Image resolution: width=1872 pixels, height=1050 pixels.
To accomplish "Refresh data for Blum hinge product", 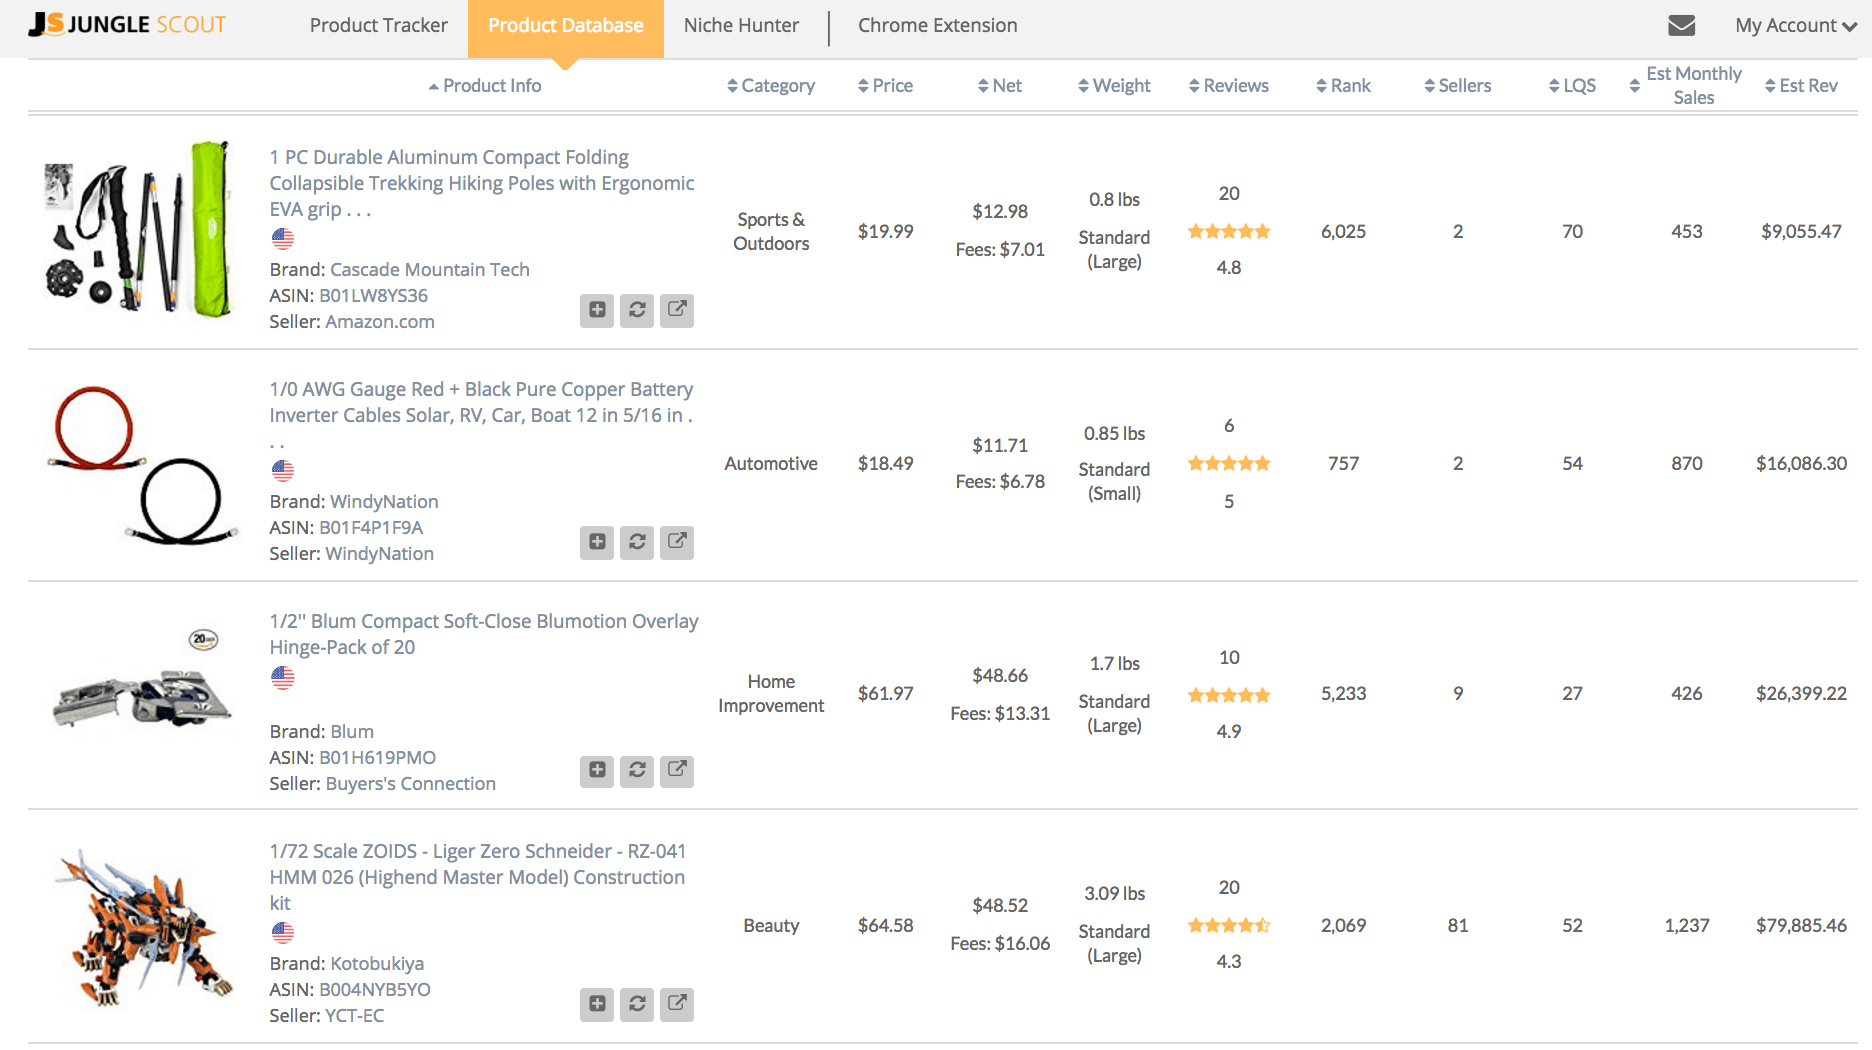I will pyautogui.click(x=637, y=770).
